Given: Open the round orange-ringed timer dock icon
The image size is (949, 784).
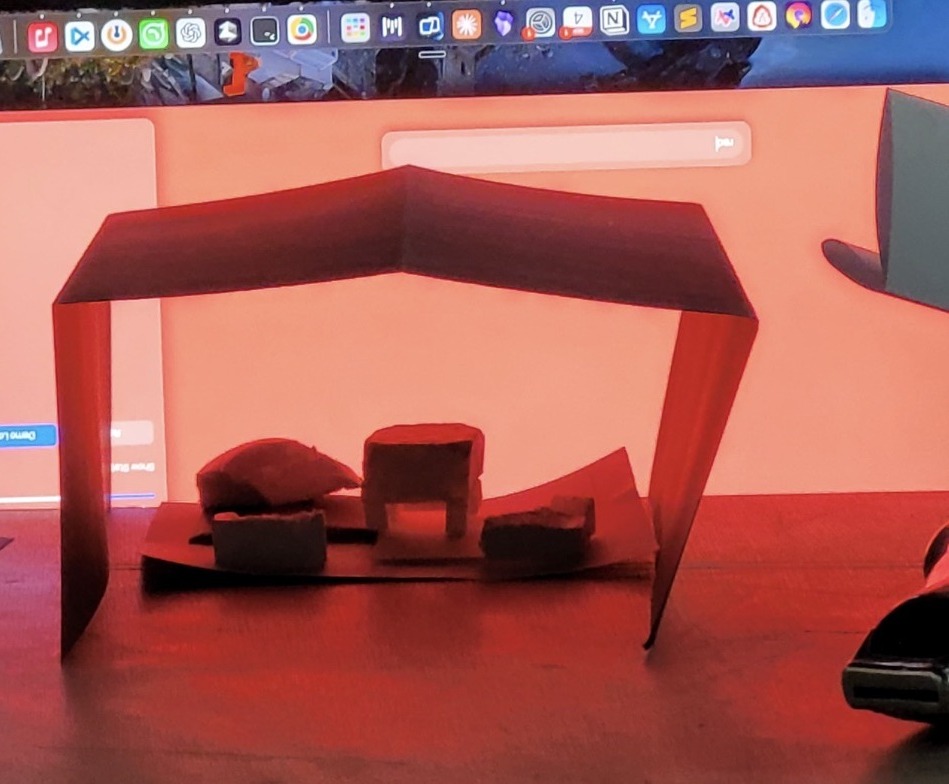Looking at the screenshot, I should click(x=117, y=35).
